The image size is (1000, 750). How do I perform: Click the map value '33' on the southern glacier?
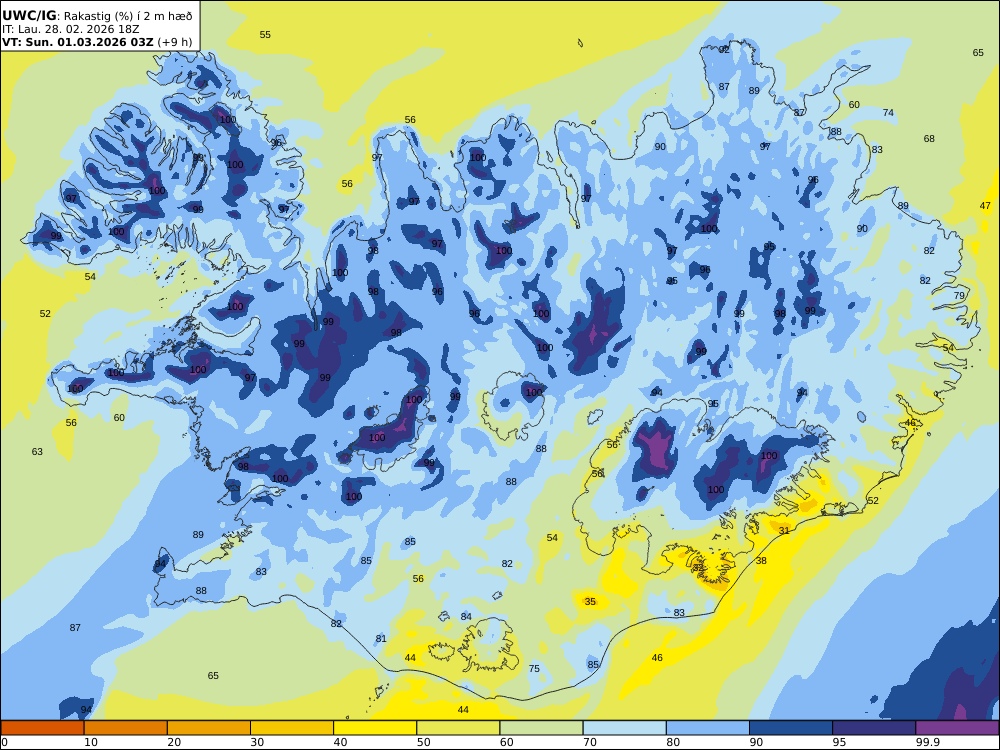click(x=698, y=567)
